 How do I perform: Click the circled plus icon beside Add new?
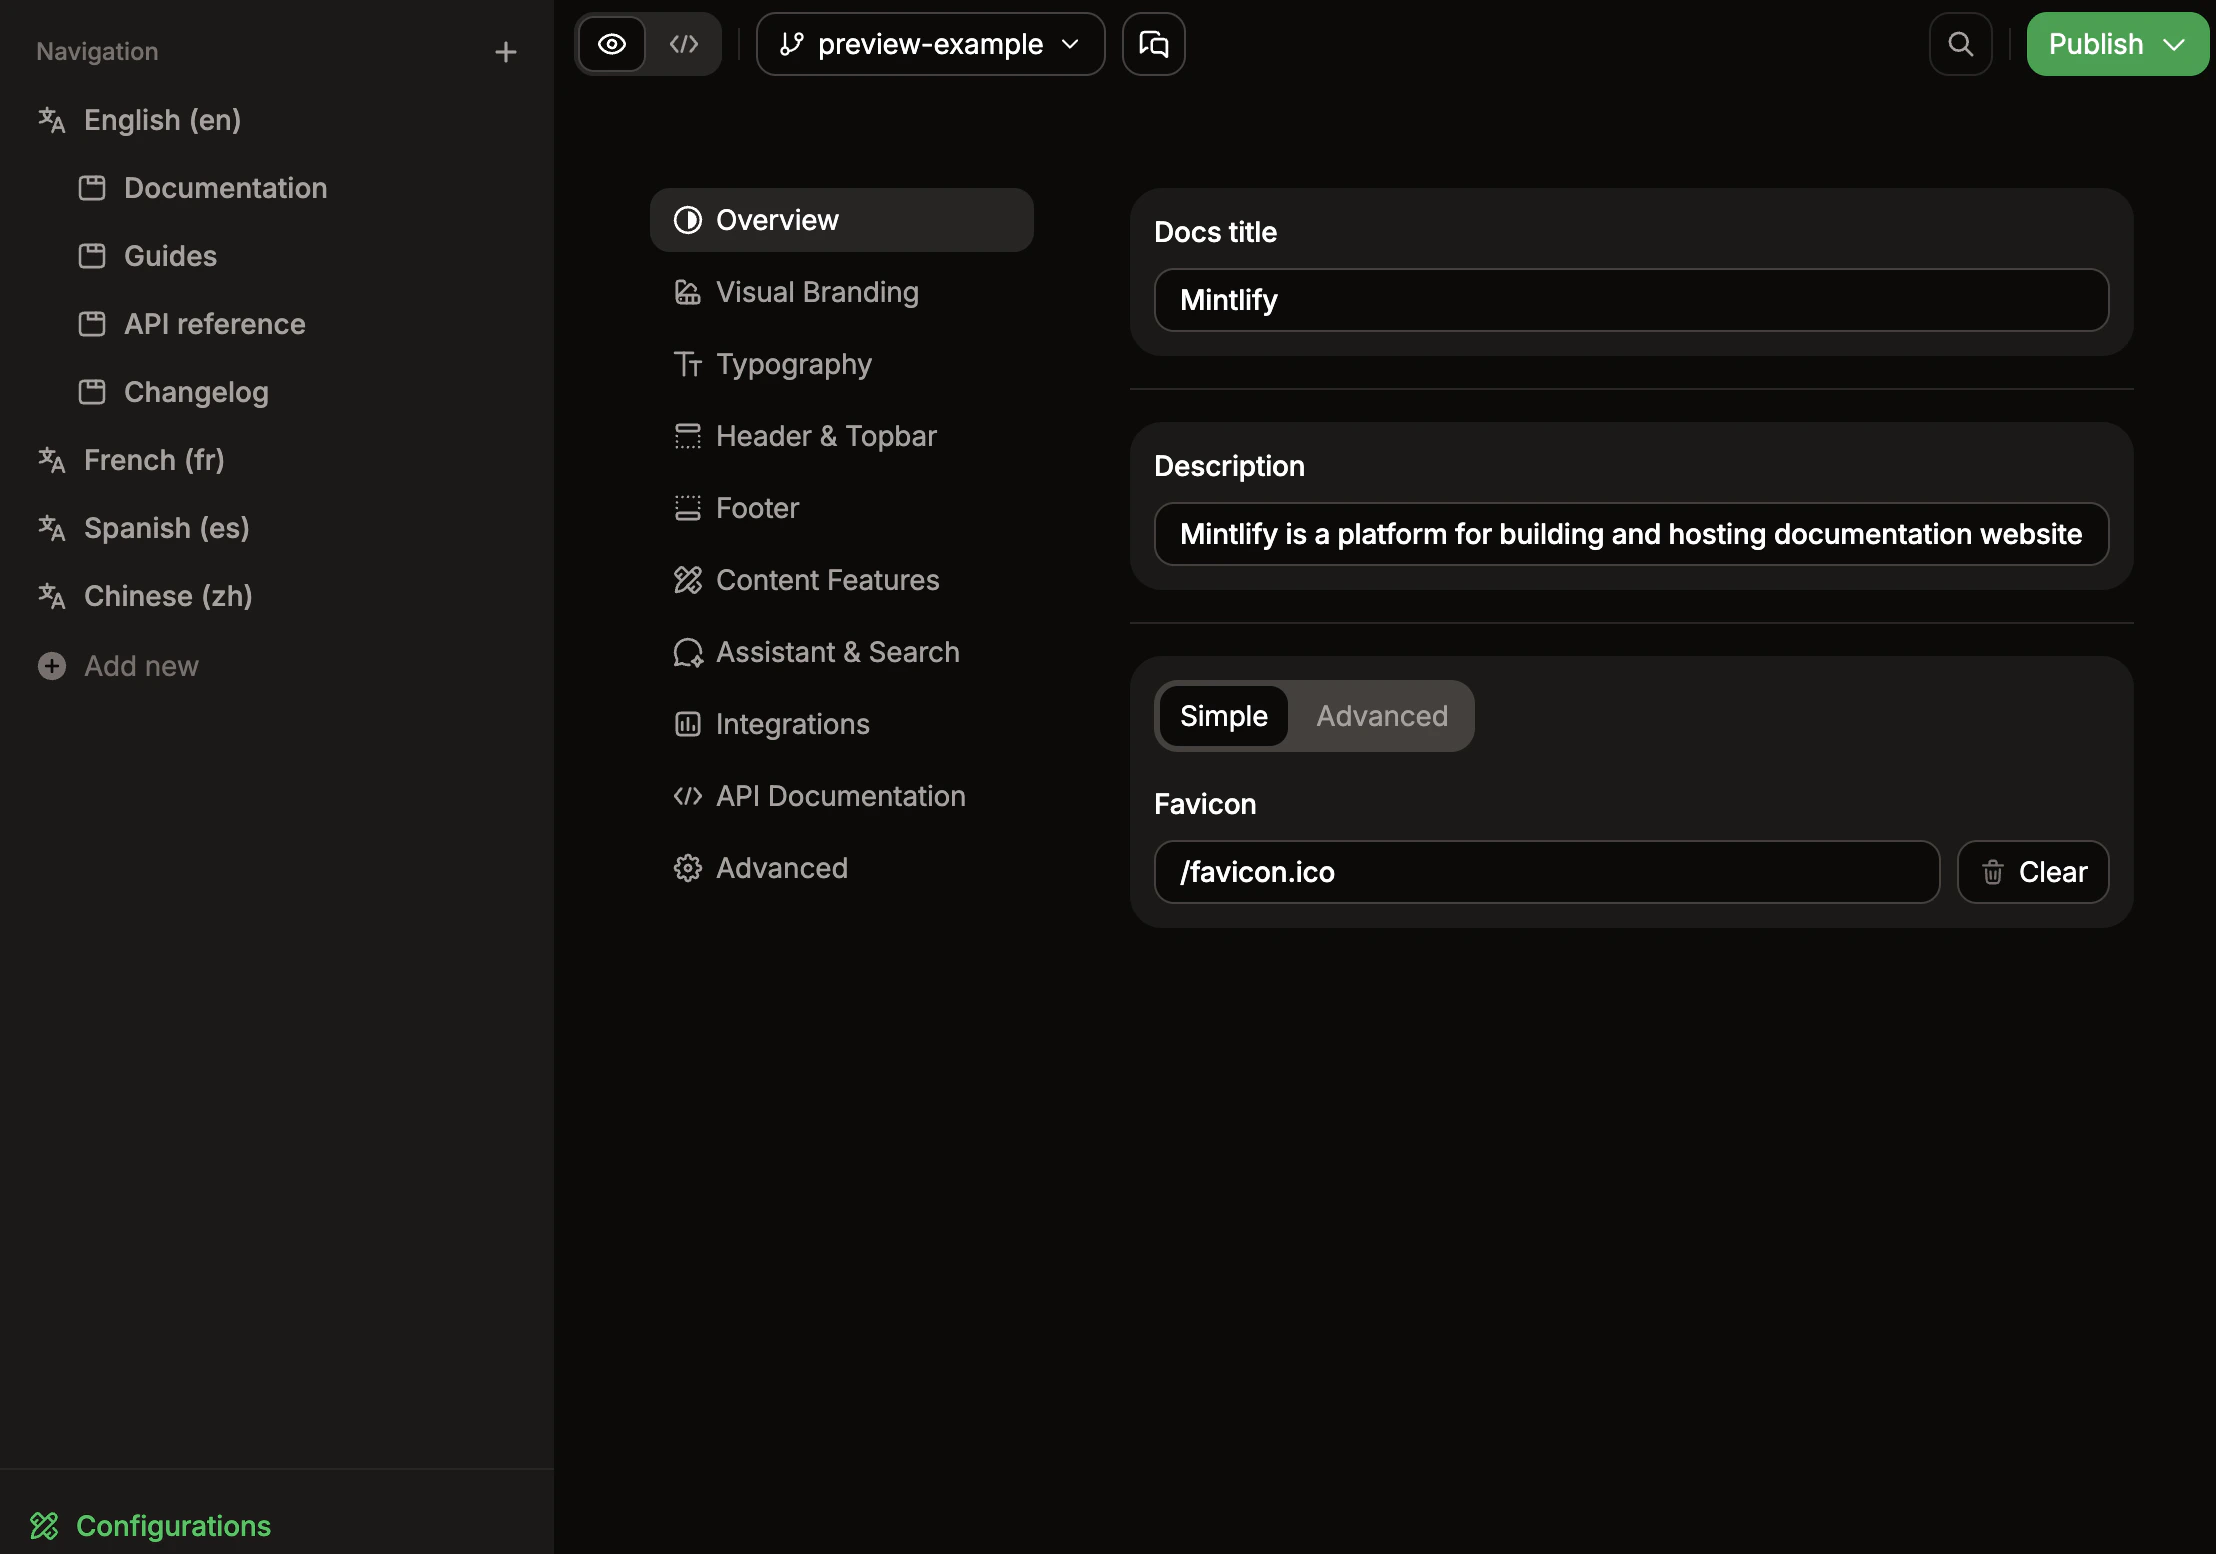52,666
